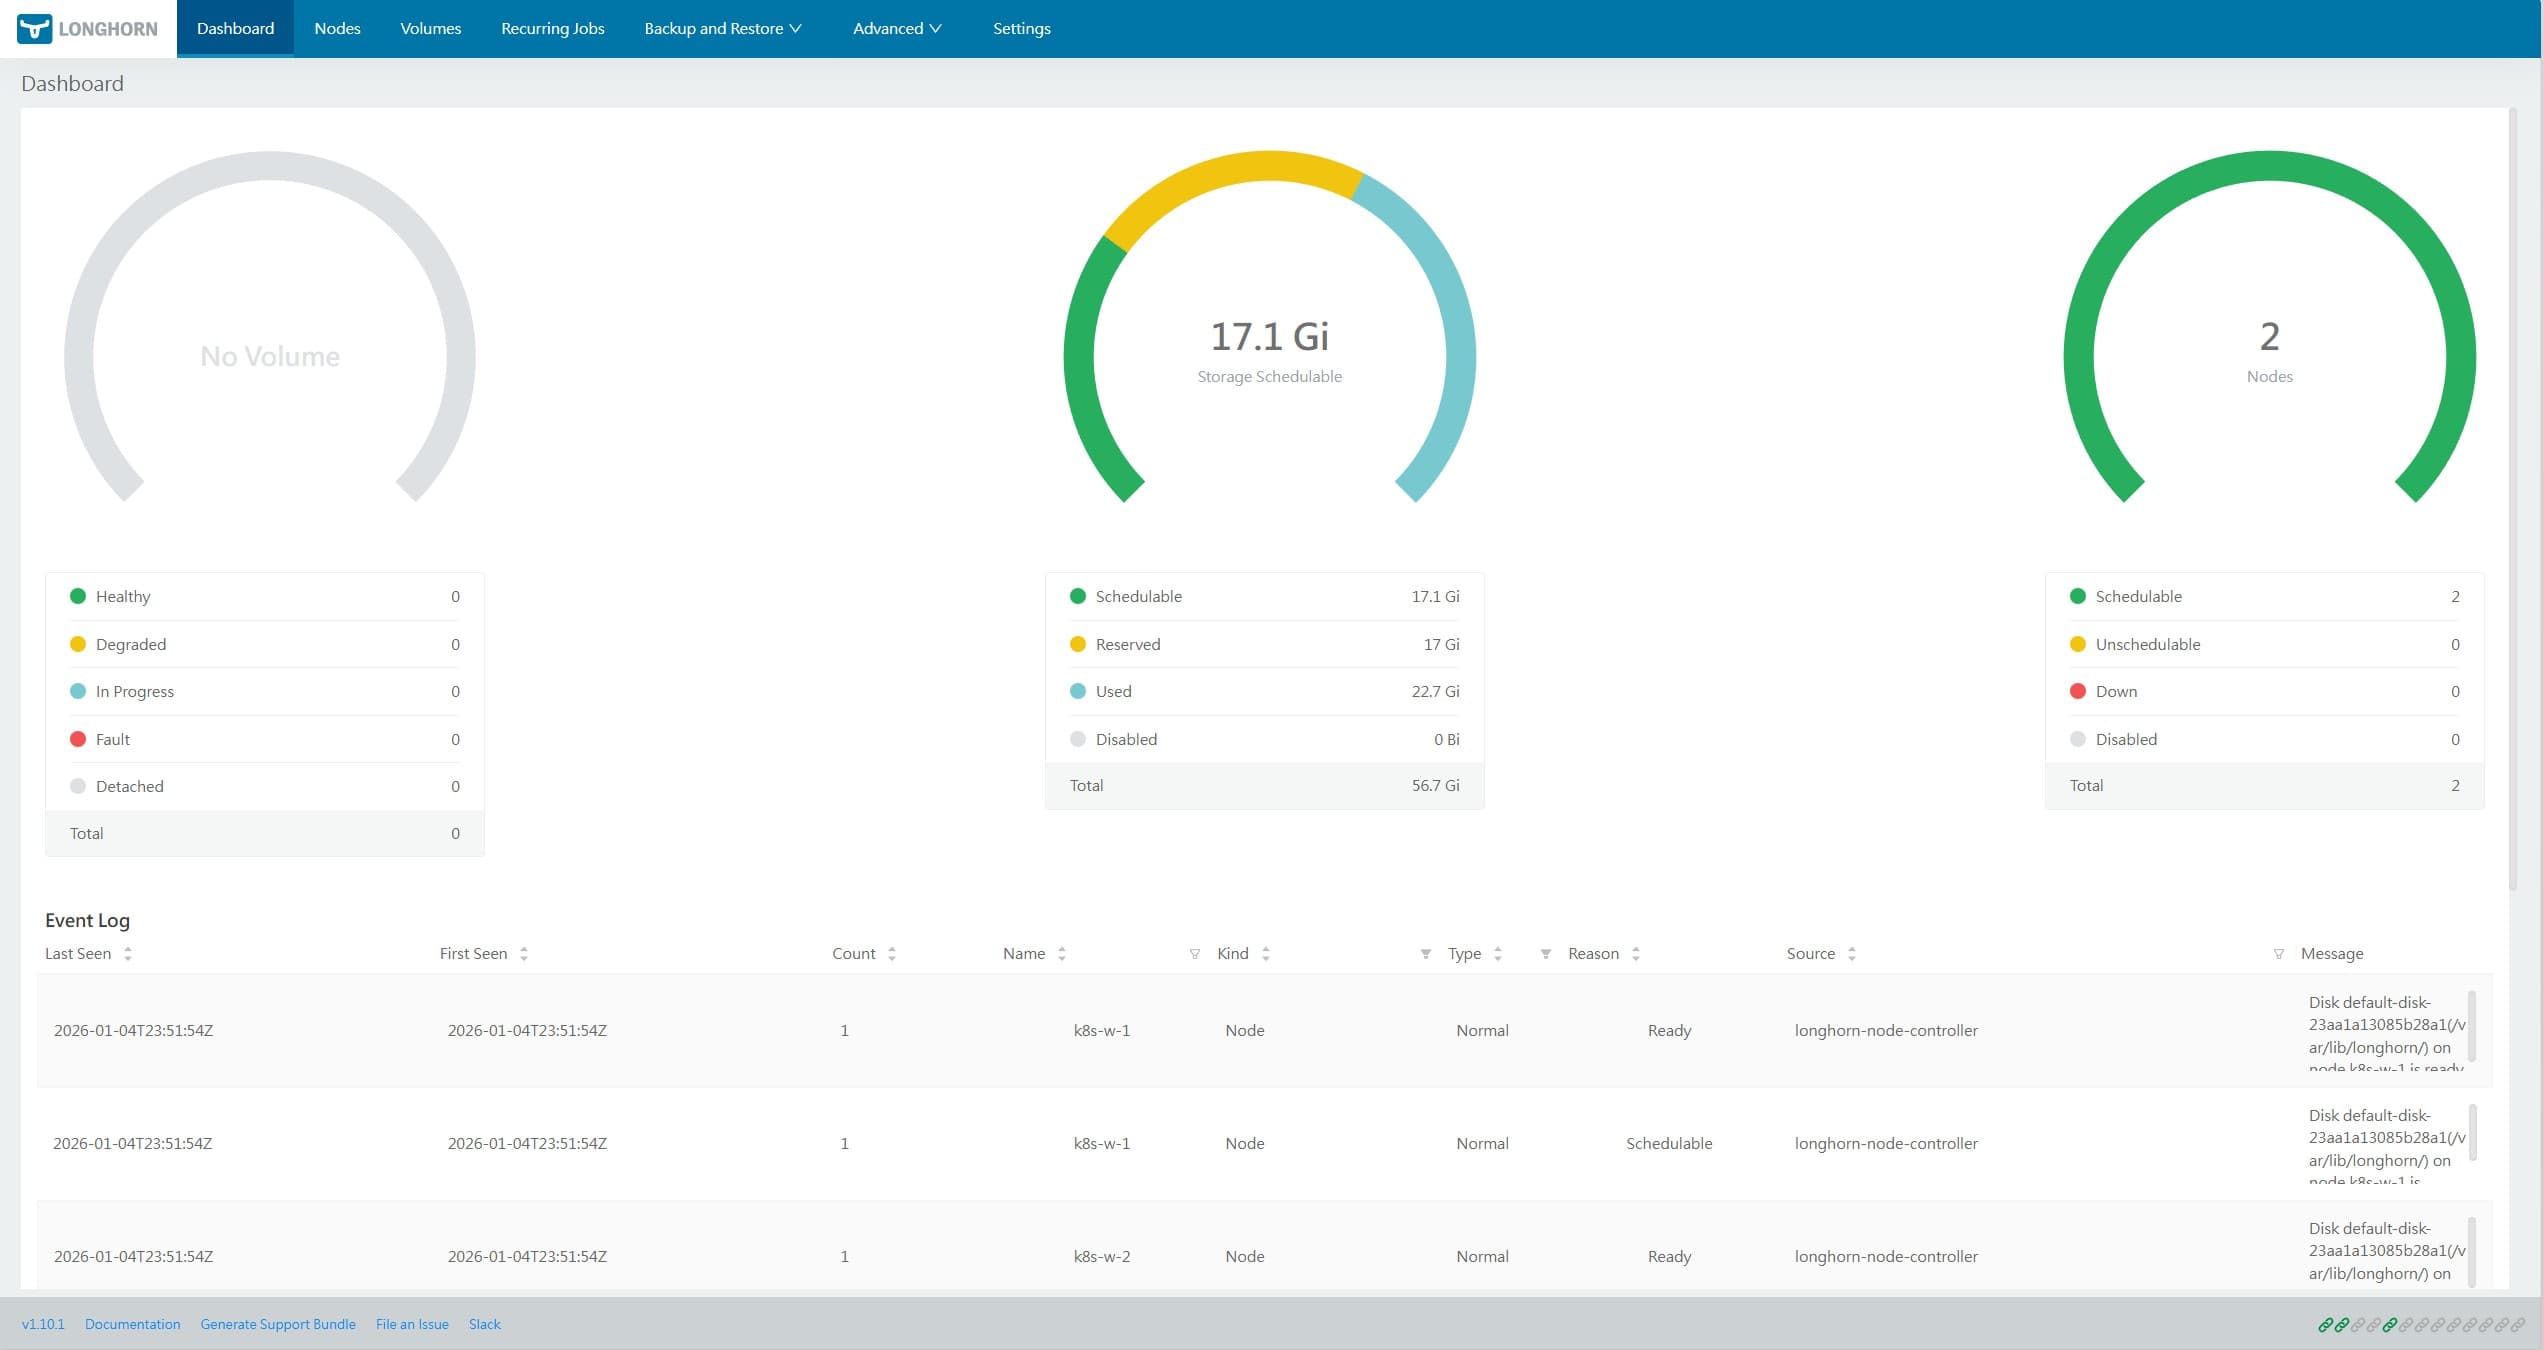The height and width of the screenshot is (1350, 2544).
Task: Sort event log by Last Seen arrows
Action: click(x=128, y=953)
